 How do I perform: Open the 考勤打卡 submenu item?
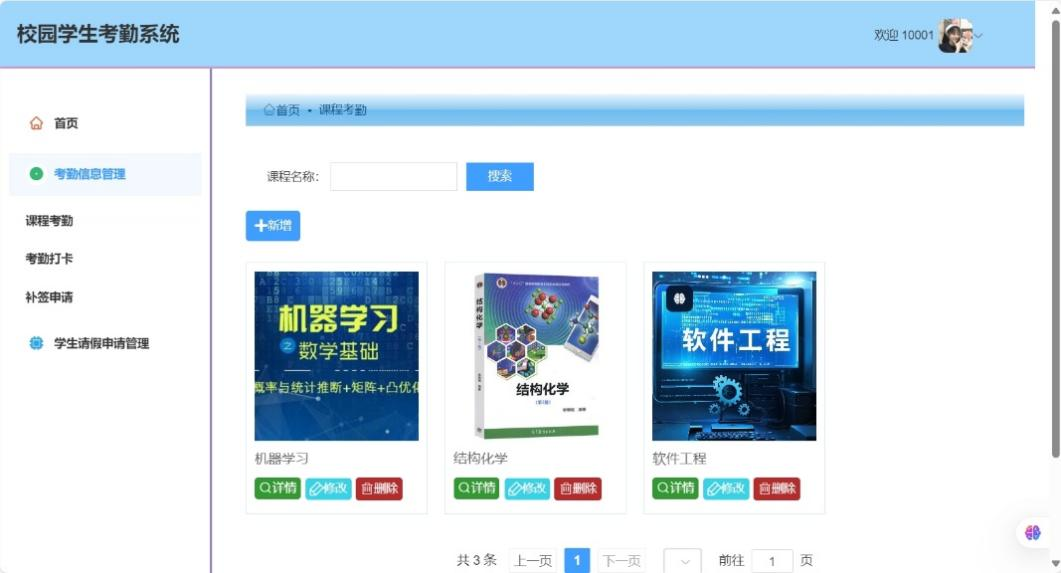click(49, 258)
